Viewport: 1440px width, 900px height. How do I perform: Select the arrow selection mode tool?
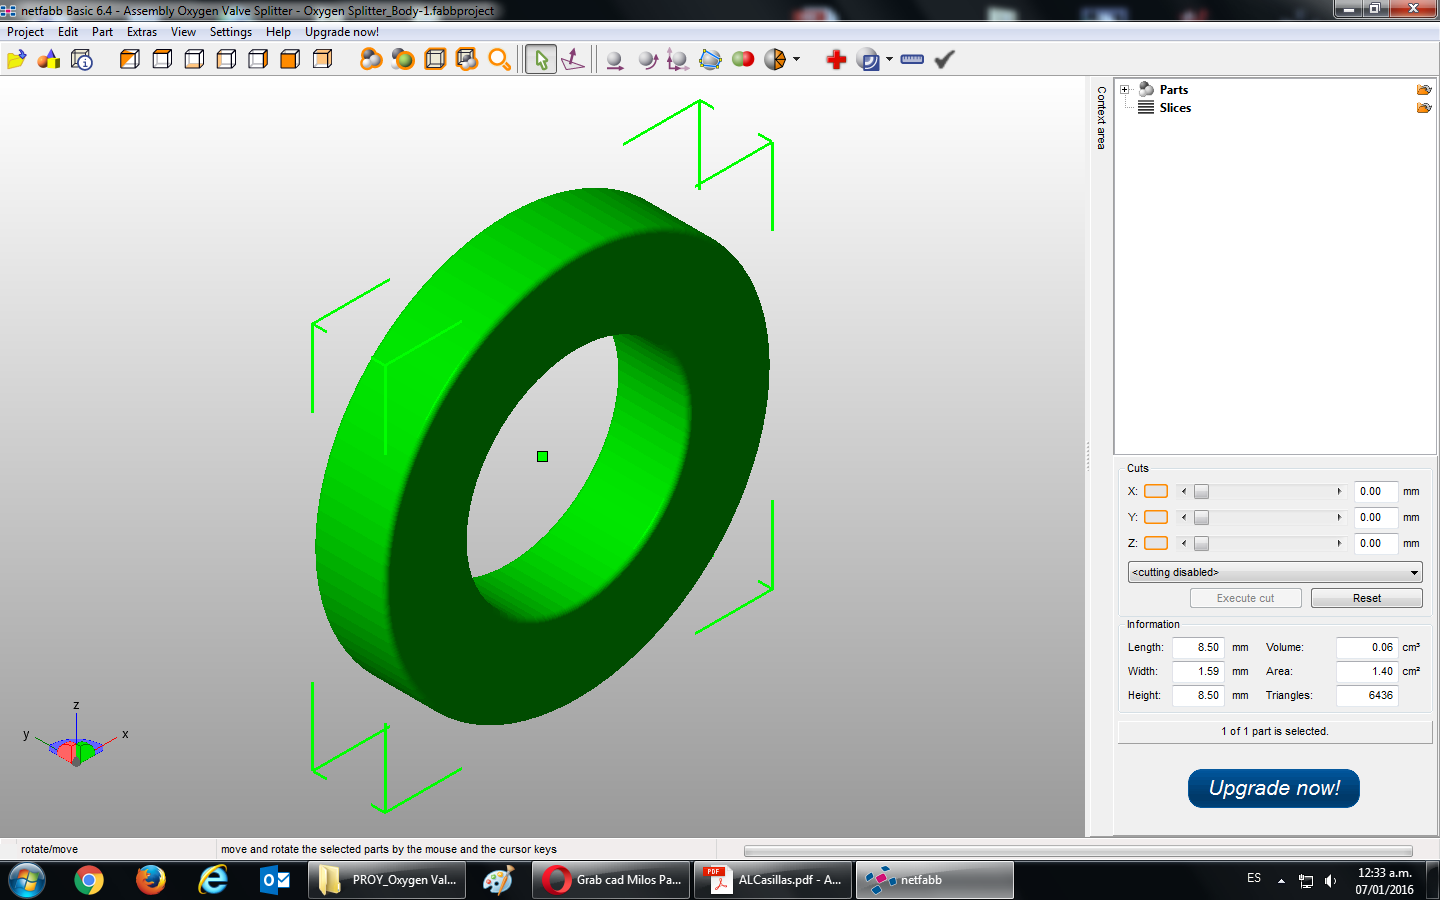coord(541,60)
